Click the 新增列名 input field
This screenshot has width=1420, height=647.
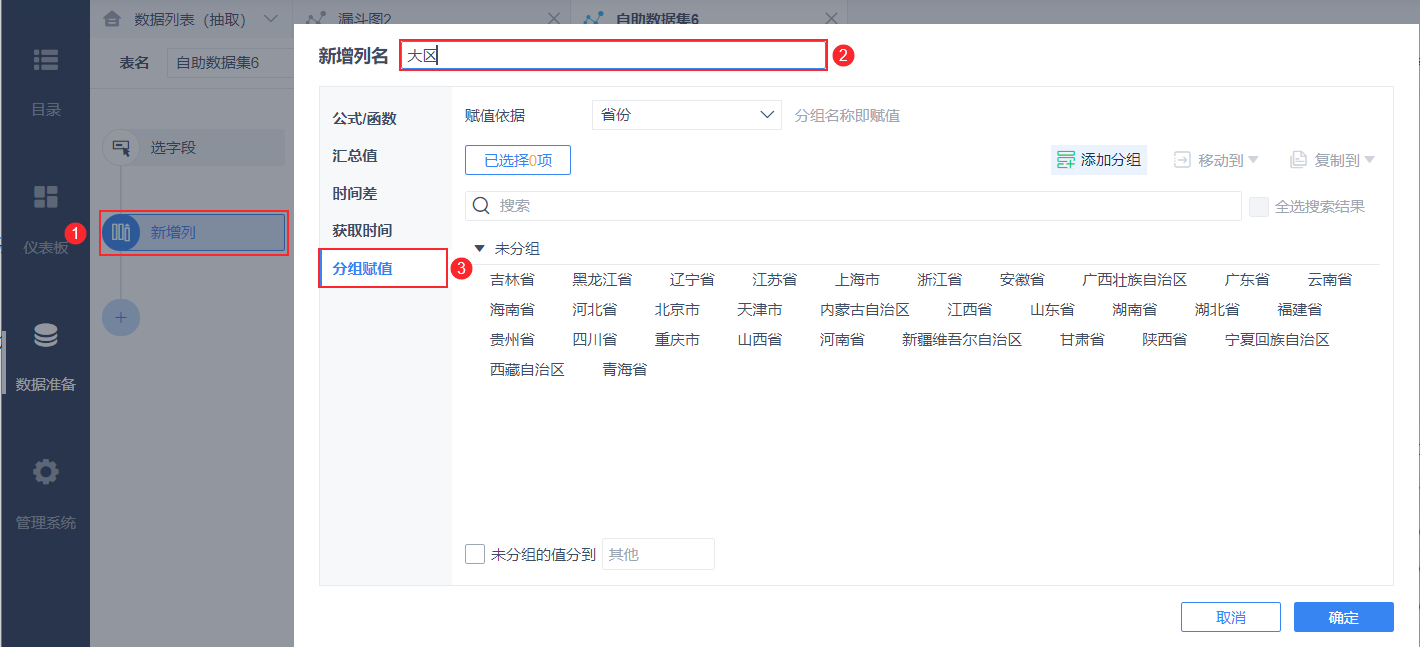point(613,55)
